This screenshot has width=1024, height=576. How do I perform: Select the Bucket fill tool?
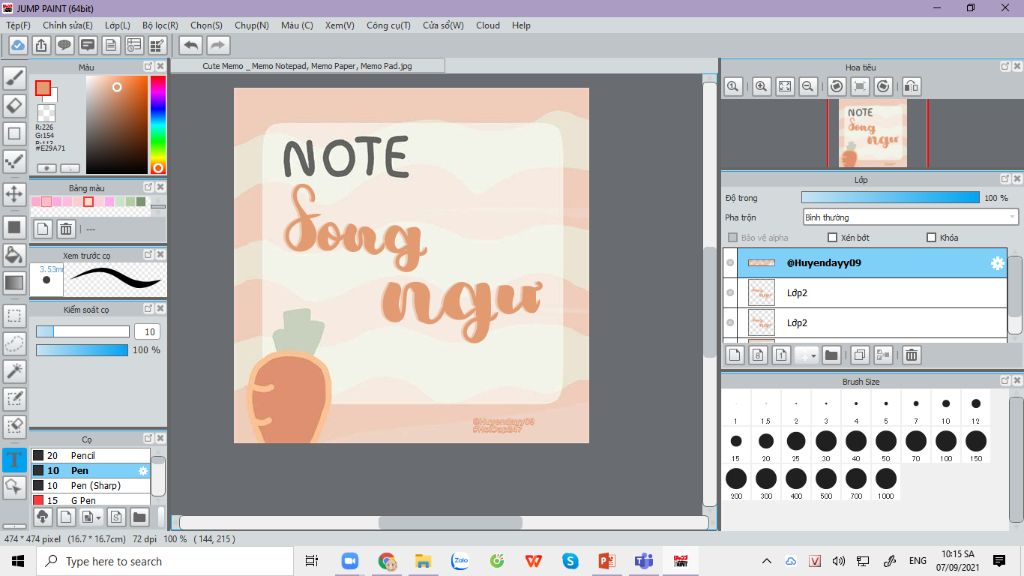click(x=14, y=255)
